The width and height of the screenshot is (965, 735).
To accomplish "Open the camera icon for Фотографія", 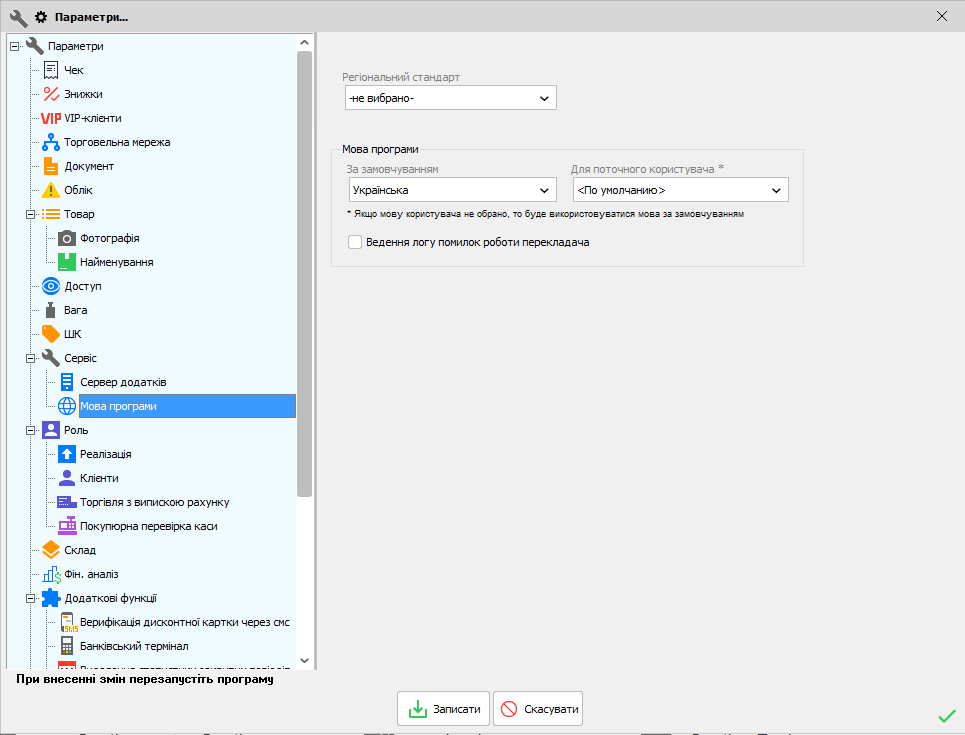I will (x=67, y=238).
